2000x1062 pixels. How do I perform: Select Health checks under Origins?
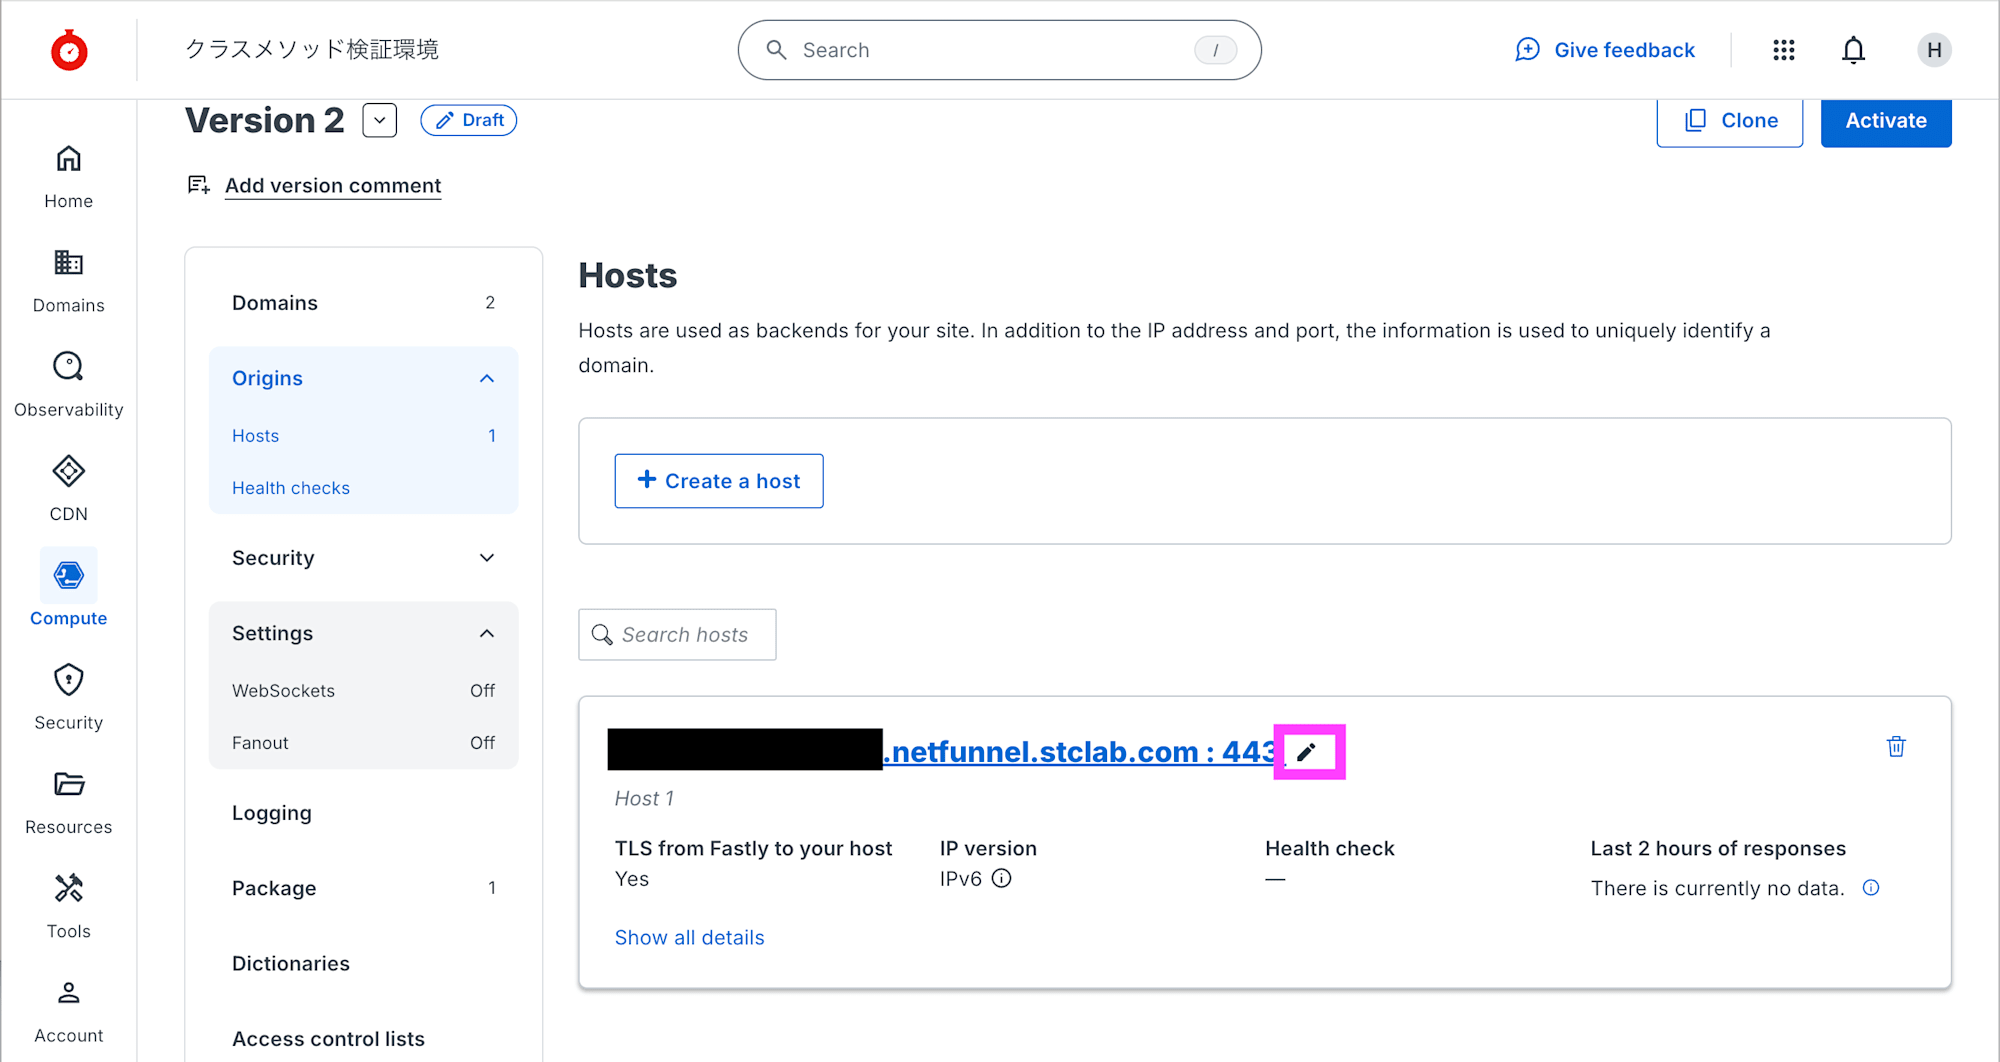click(x=291, y=488)
